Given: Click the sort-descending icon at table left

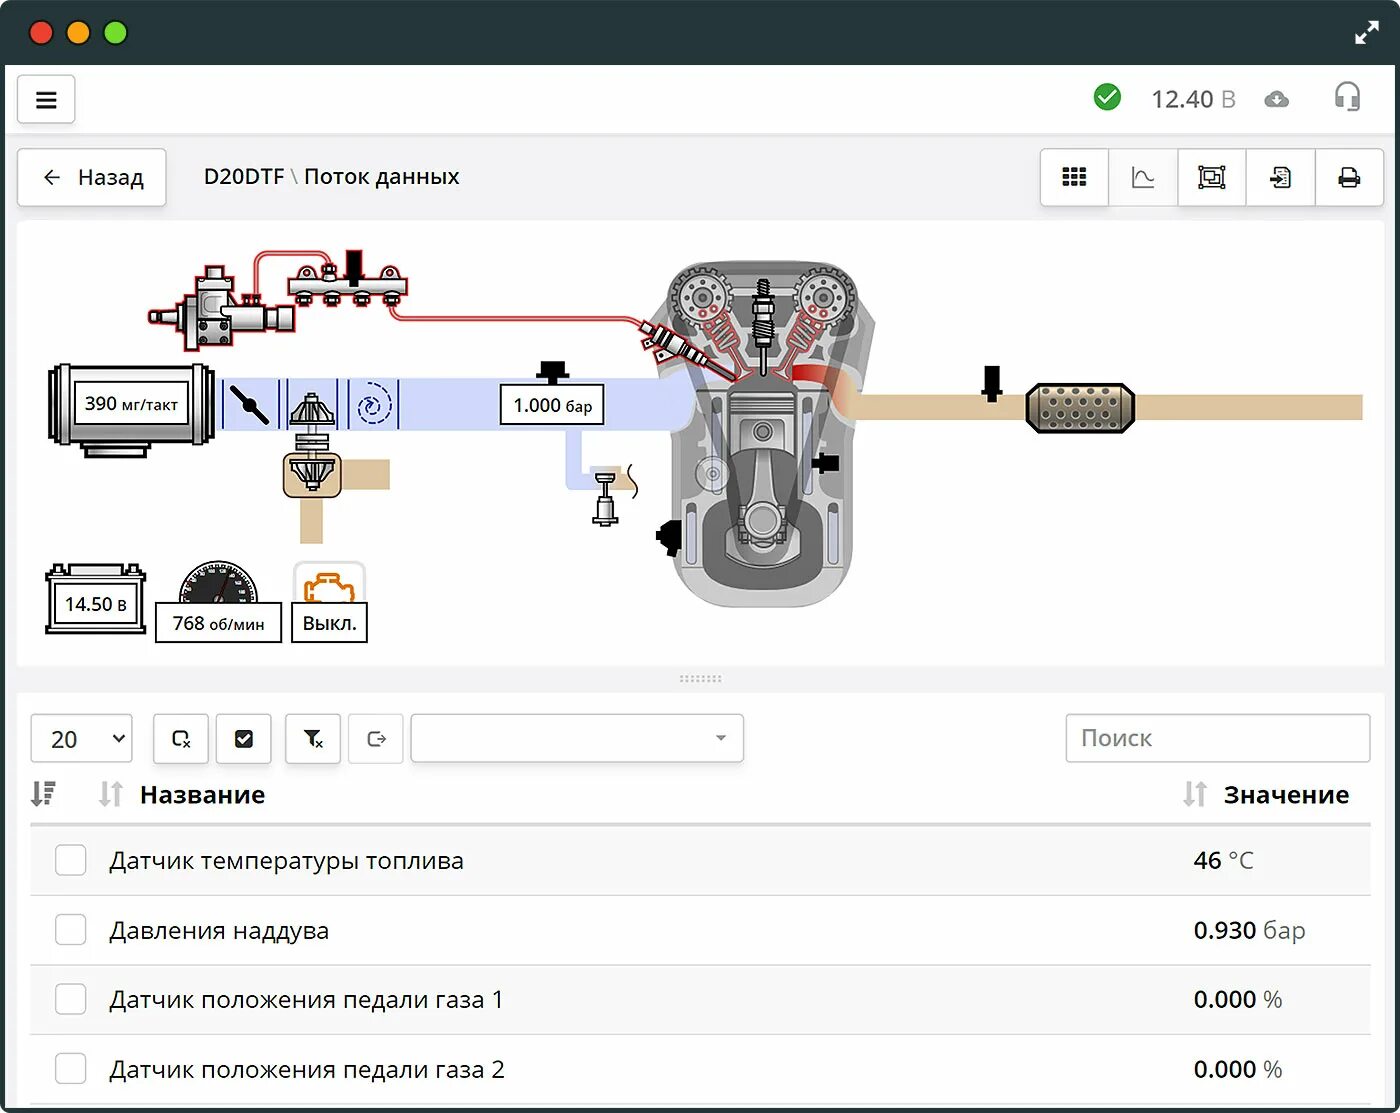Looking at the screenshot, I should tap(43, 794).
